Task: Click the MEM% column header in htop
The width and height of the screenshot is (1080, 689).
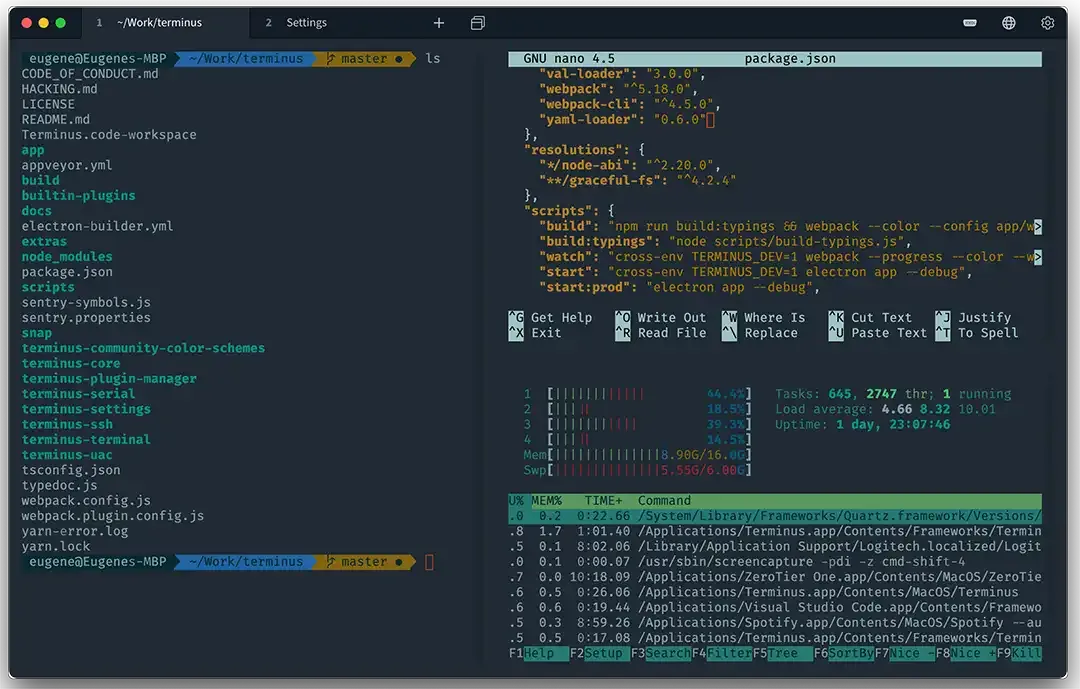Action: tap(546, 501)
